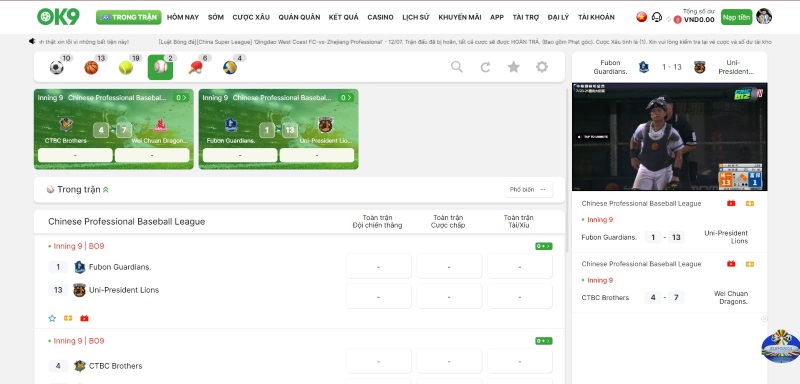Open the KẾT QUẢ menu item

tap(343, 17)
